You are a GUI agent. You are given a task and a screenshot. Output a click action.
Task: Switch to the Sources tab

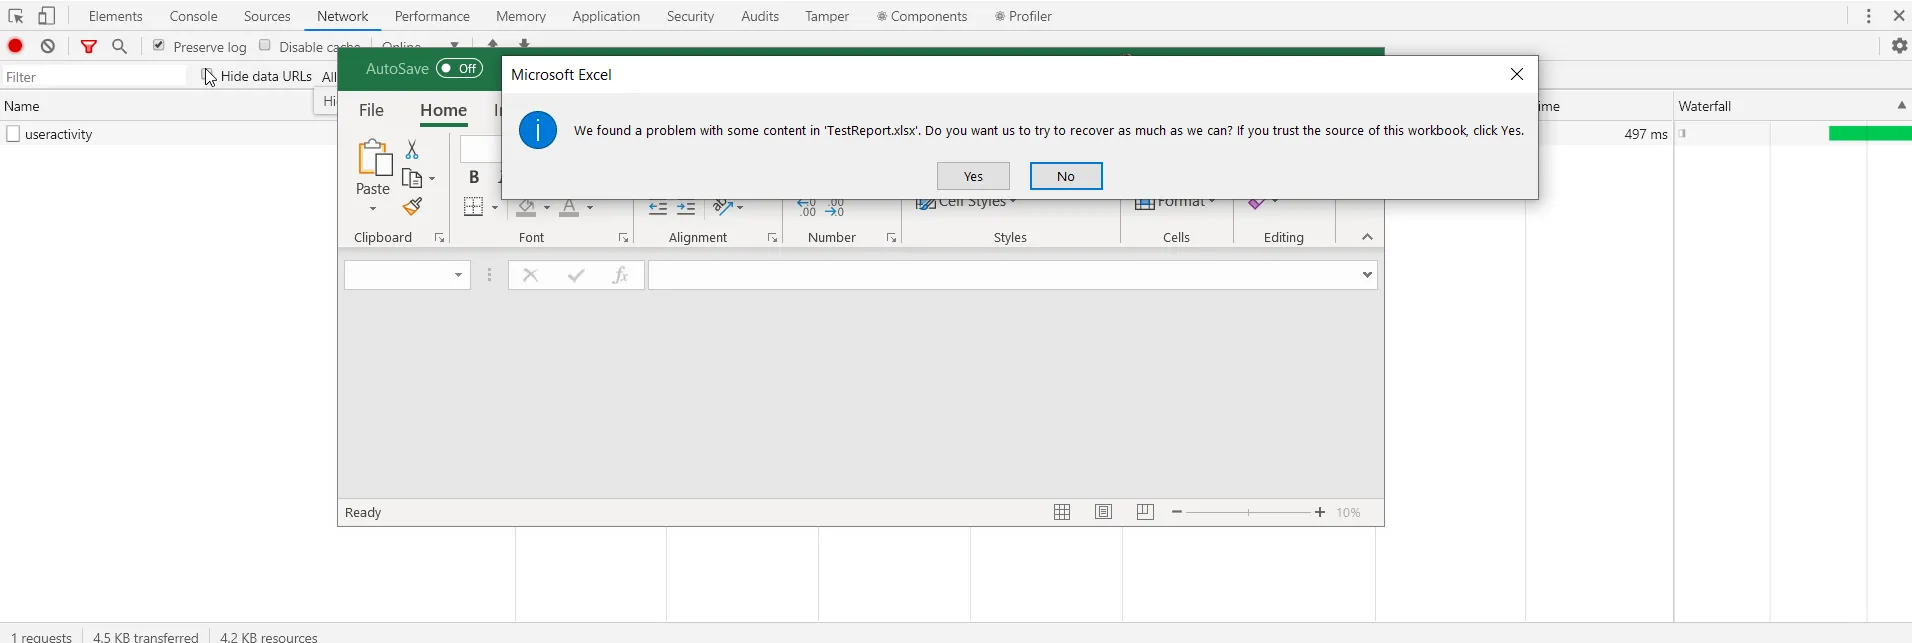267,16
